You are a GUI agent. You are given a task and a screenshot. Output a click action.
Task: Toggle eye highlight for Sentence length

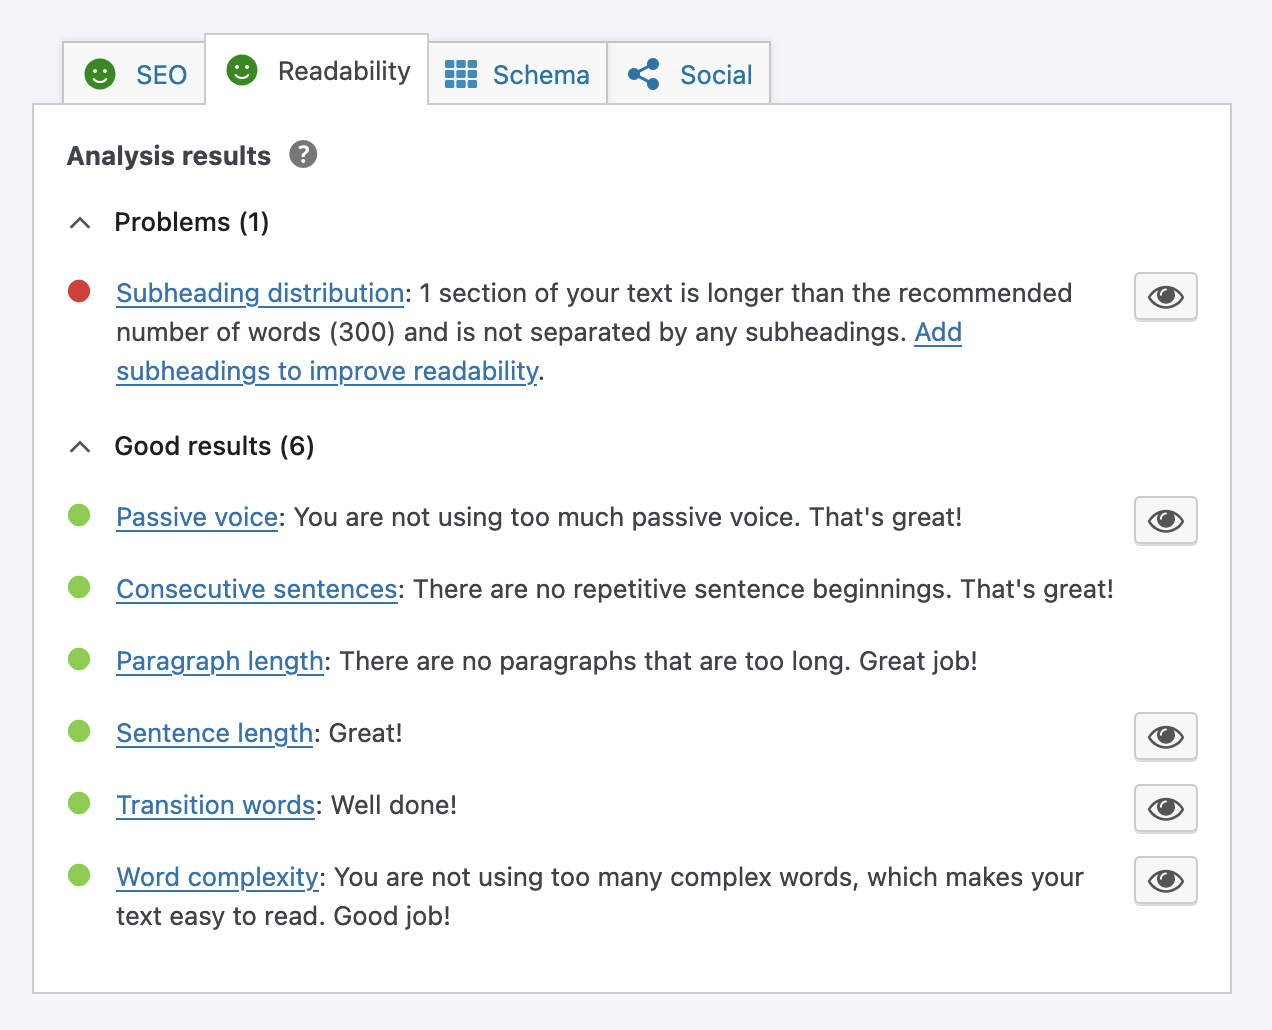tap(1166, 736)
